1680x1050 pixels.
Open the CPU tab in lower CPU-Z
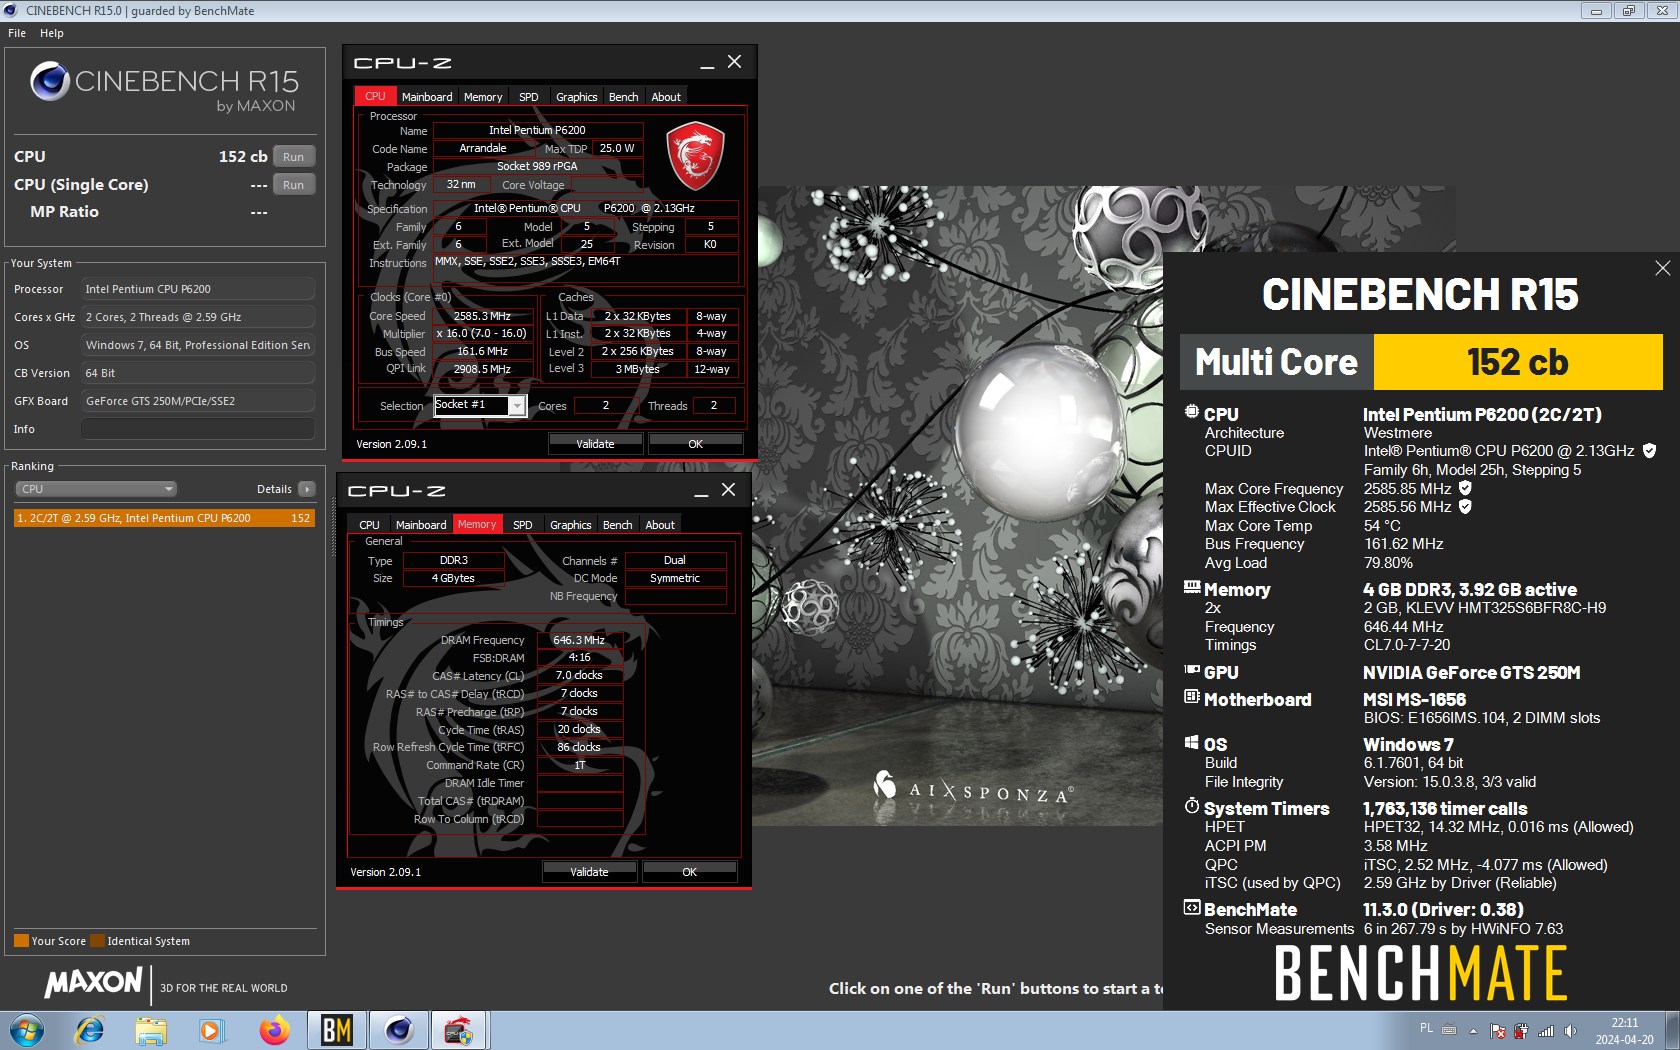tap(369, 525)
